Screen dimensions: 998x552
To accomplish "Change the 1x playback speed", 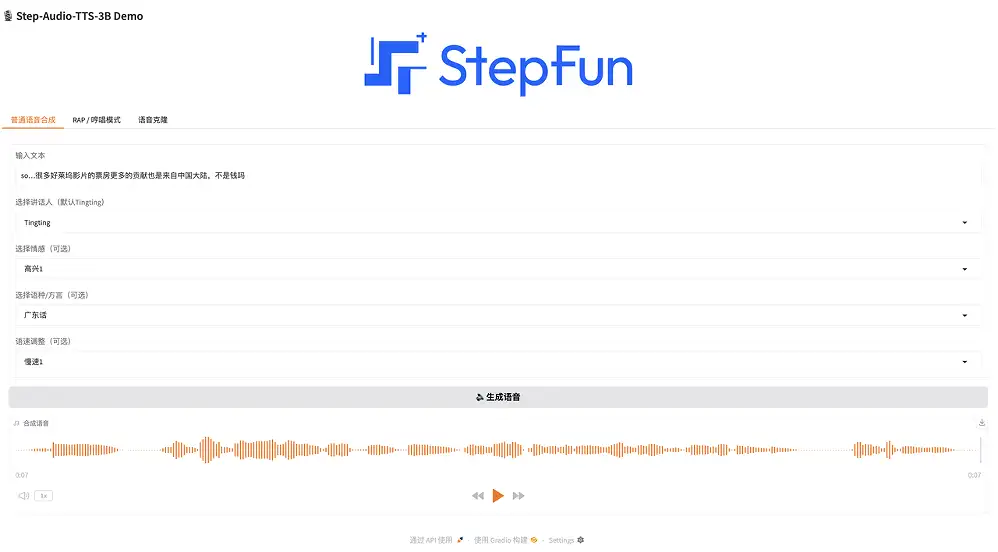I will pyautogui.click(x=43, y=495).
